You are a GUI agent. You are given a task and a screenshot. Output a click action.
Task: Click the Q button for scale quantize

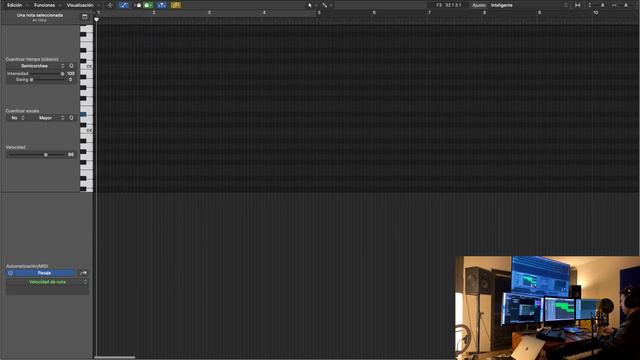click(71, 118)
